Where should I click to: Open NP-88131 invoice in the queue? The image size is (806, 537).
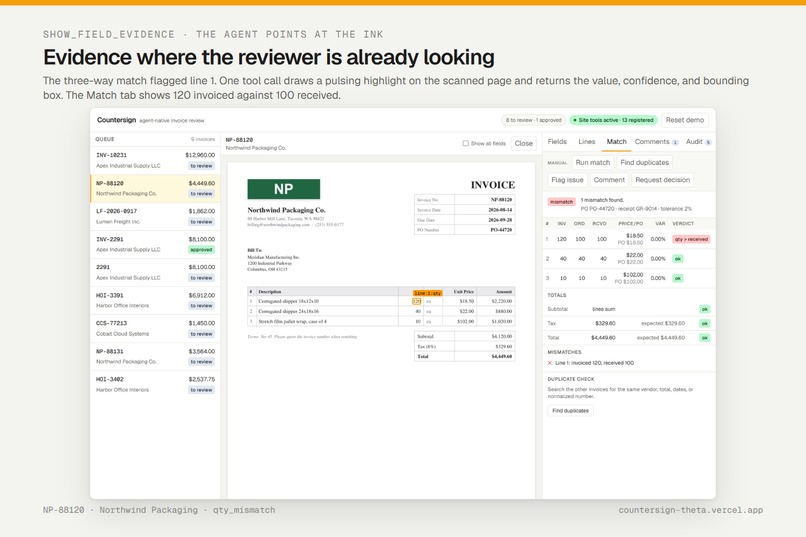coord(155,356)
